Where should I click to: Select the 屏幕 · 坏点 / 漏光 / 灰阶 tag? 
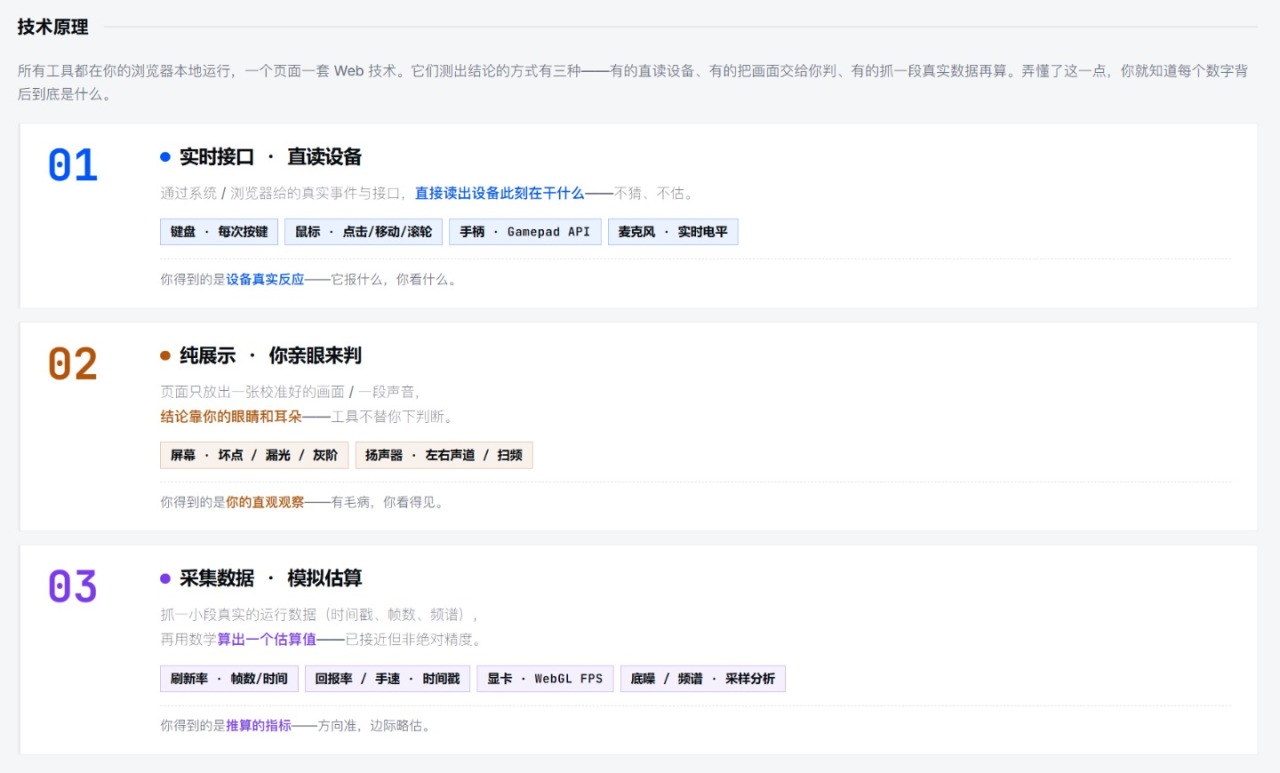[254, 455]
